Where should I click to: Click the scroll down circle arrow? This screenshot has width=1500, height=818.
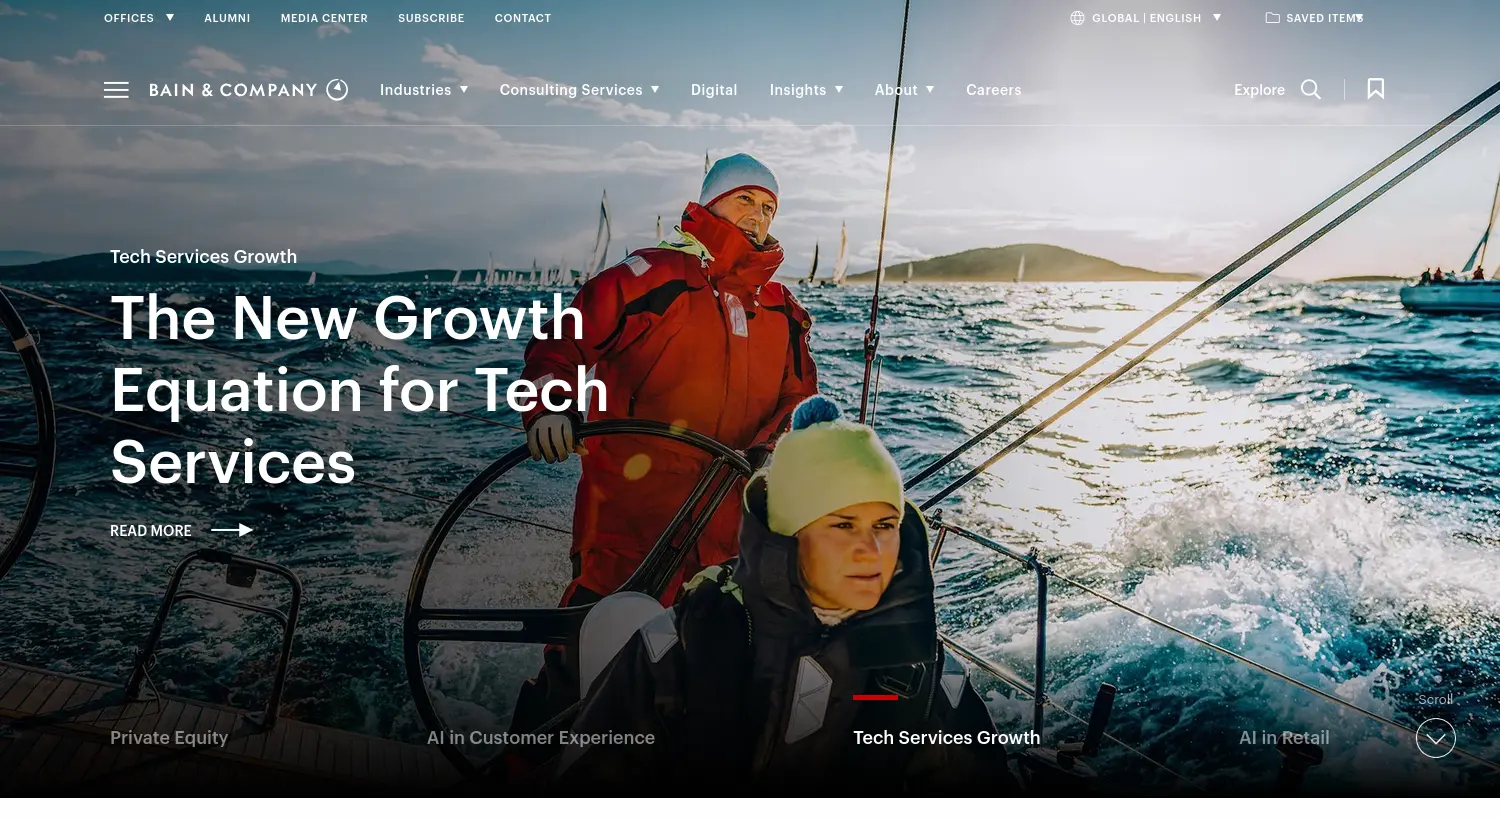pos(1436,738)
